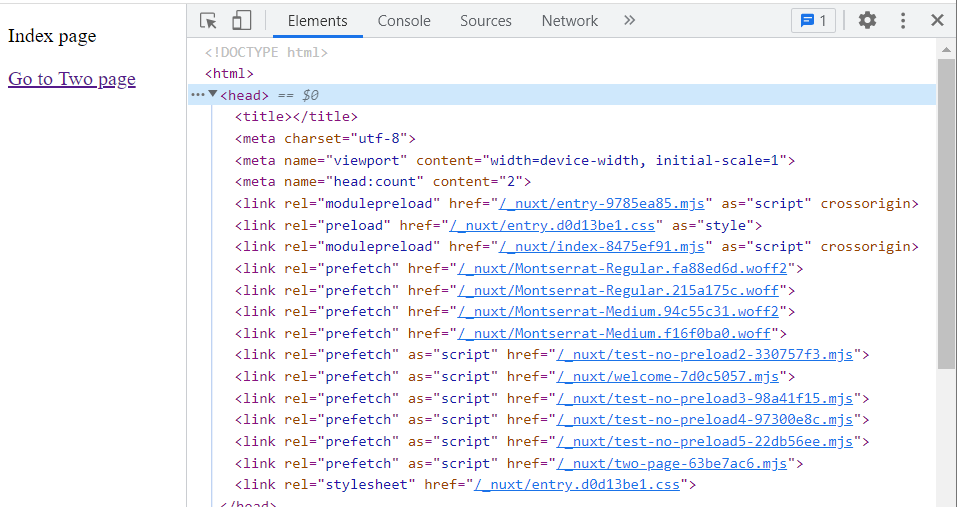Toggle the device toolbar icon
The width and height of the screenshot is (957, 507).
[x=242, y=21]
